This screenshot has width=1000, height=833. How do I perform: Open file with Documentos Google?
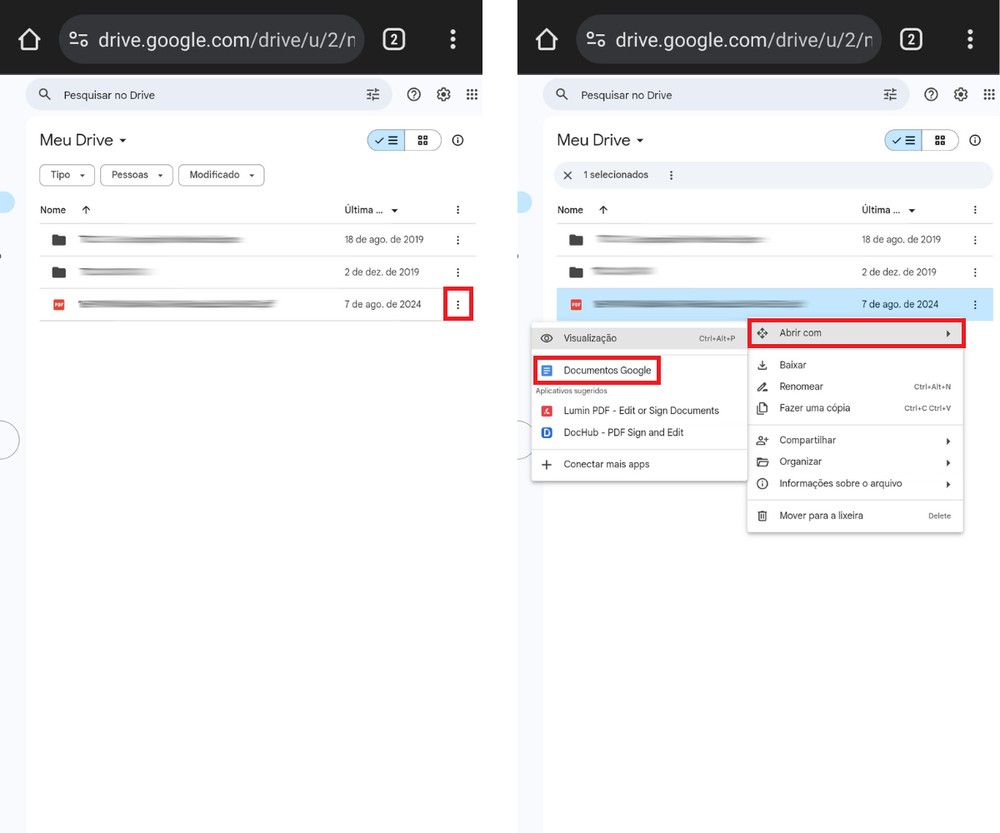(x=606, y=370)
